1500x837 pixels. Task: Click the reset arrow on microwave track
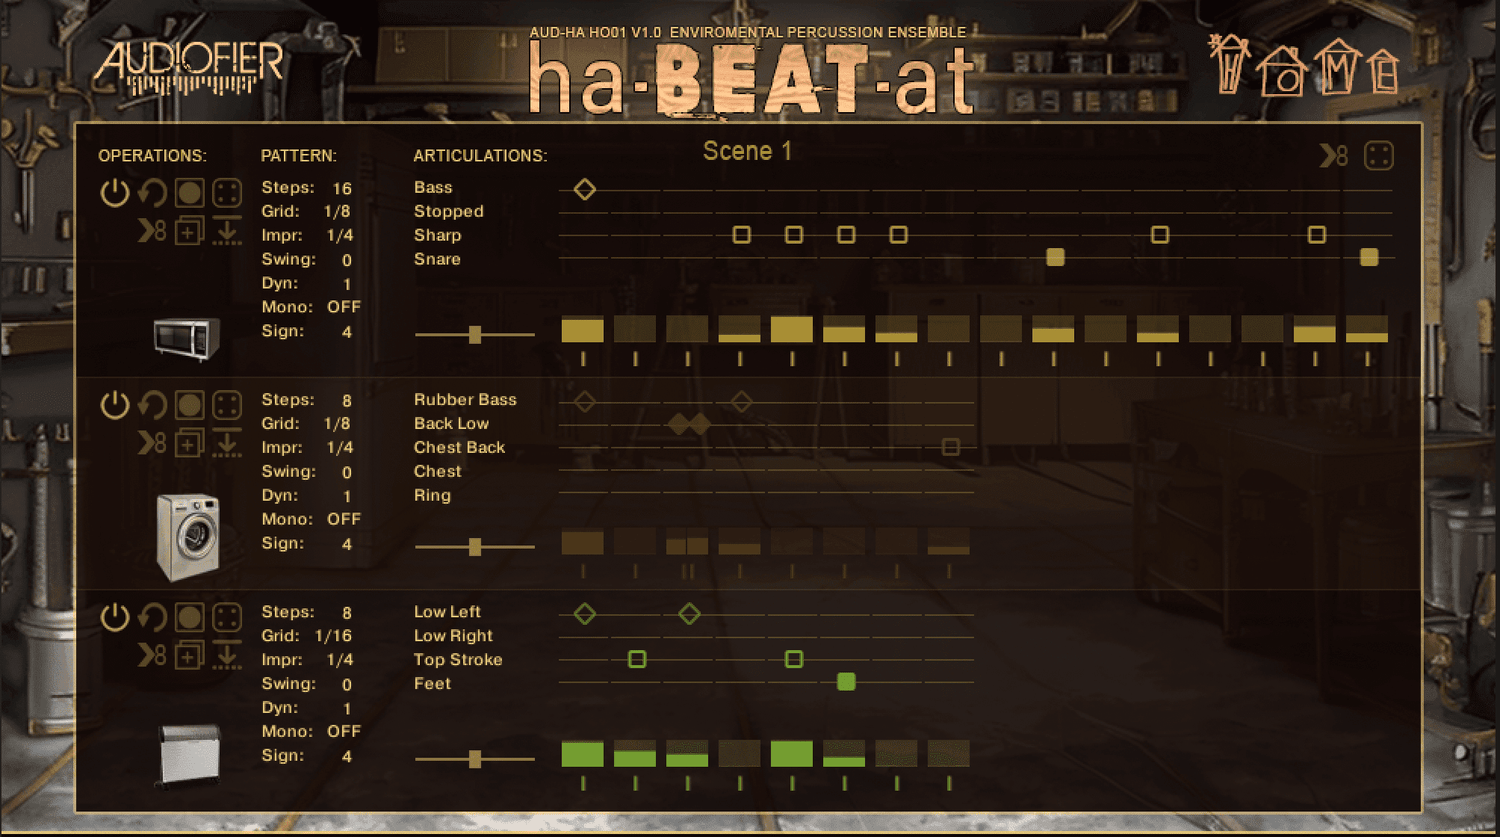click(152, 192)
